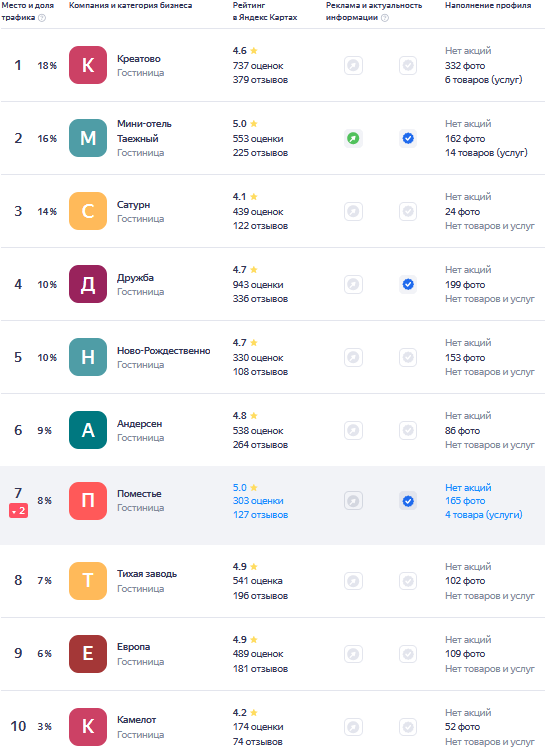Click the Европа "Е" avatar icon
This screenshot has width=545, height=755.
tap(88, 654)
